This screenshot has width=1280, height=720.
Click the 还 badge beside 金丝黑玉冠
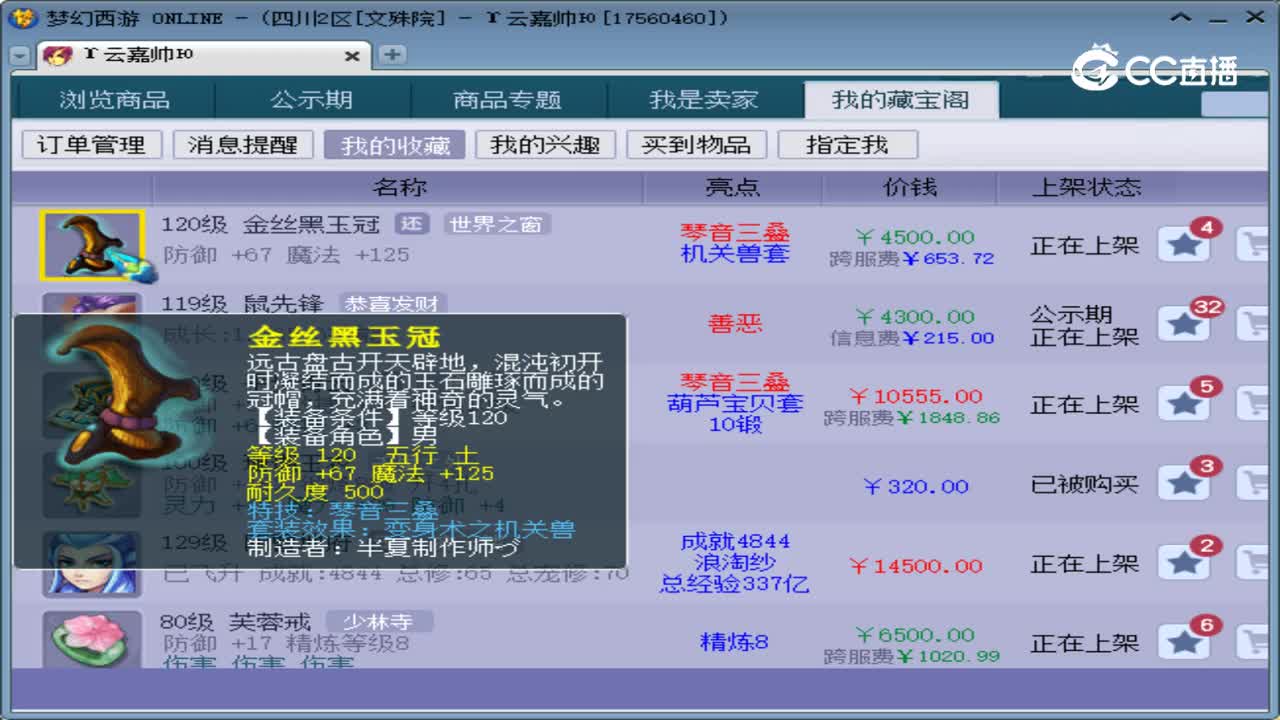click(x=413, y=224)
